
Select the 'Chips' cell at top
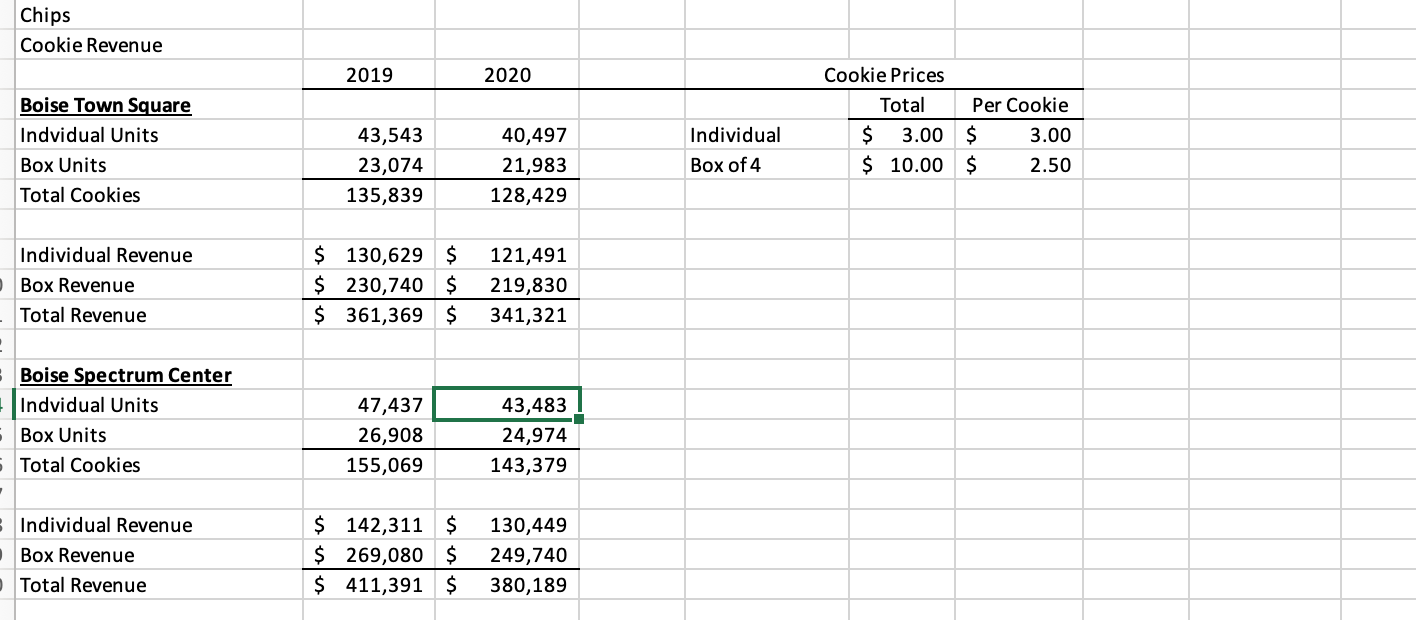[x=158, y=15]
